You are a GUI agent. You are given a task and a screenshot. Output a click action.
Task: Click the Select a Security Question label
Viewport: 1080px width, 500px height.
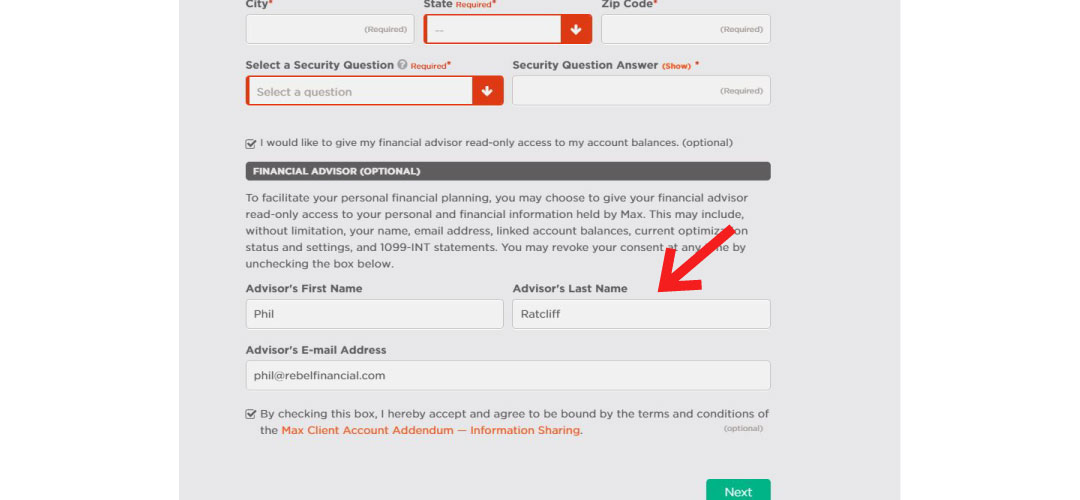[320, 65]
